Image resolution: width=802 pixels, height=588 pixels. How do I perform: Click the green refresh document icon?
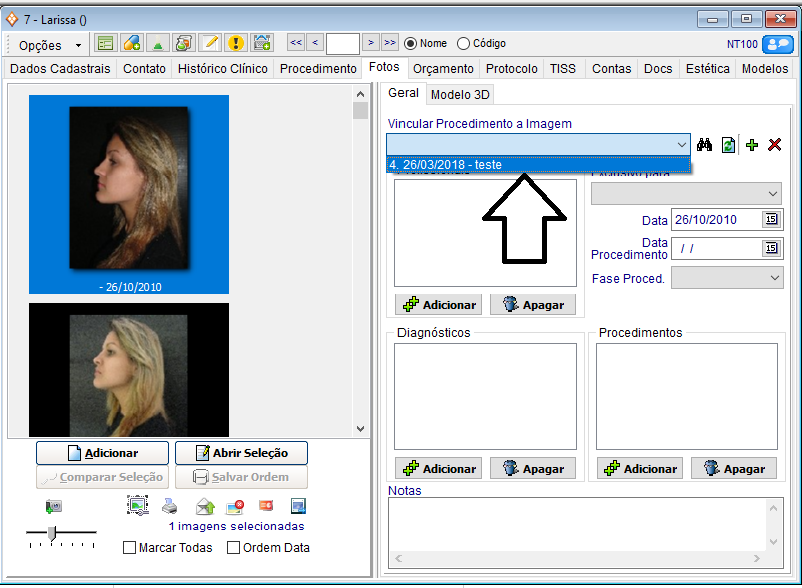click(728, 145)
